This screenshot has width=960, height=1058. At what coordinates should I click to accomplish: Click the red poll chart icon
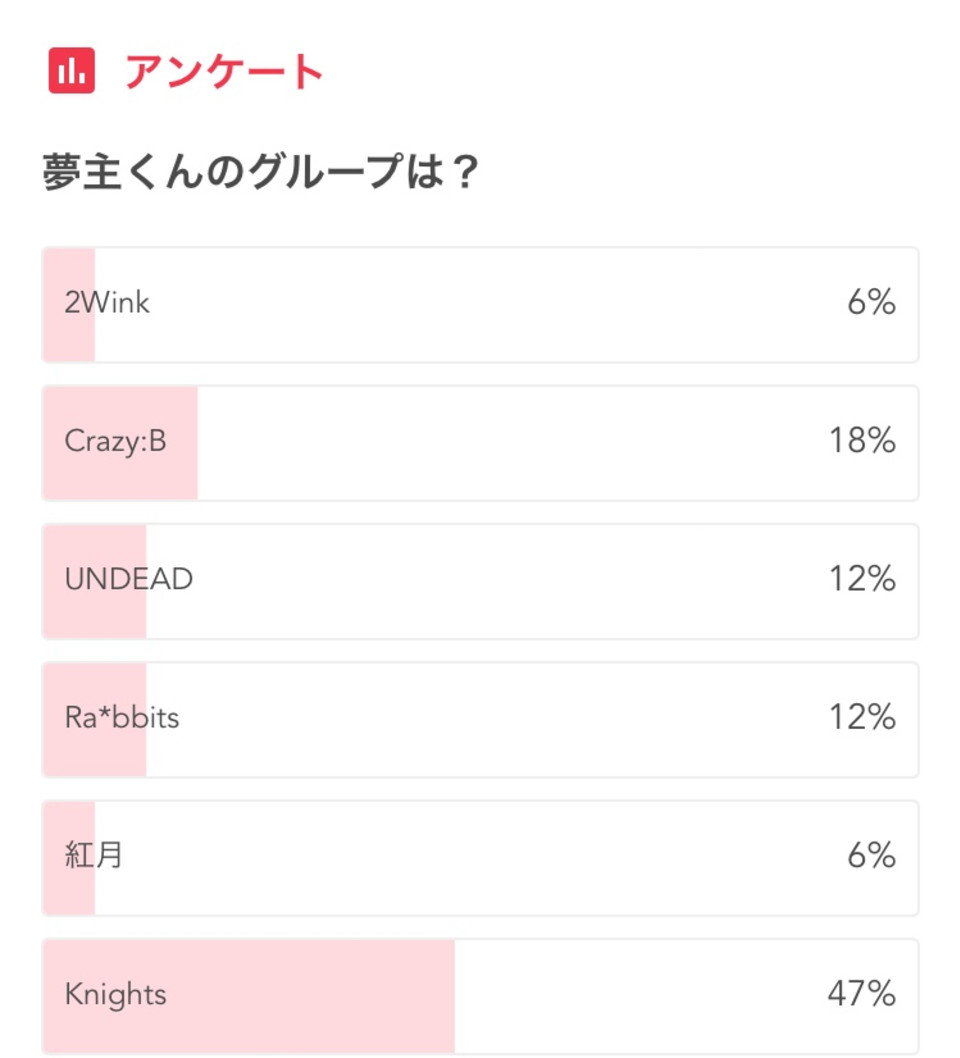(x=72, y=70)
